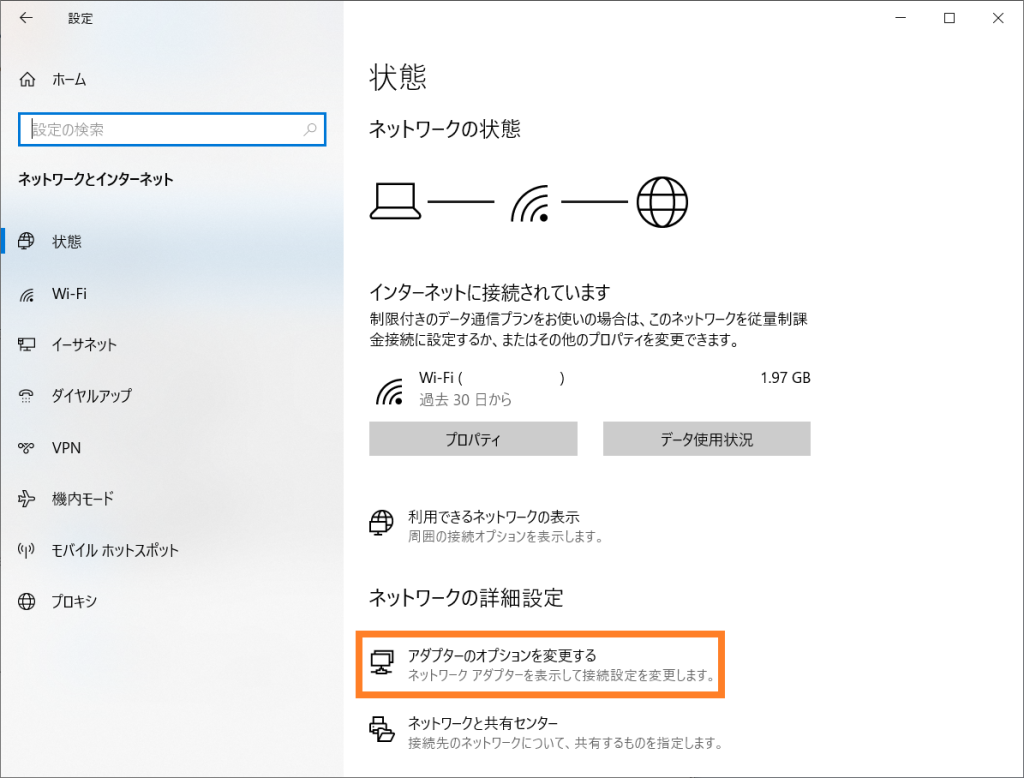Click the ダイヤルアップ phone icon in sidebar
This screenshot has width=1024, height=778.
[x=26, y=395]
